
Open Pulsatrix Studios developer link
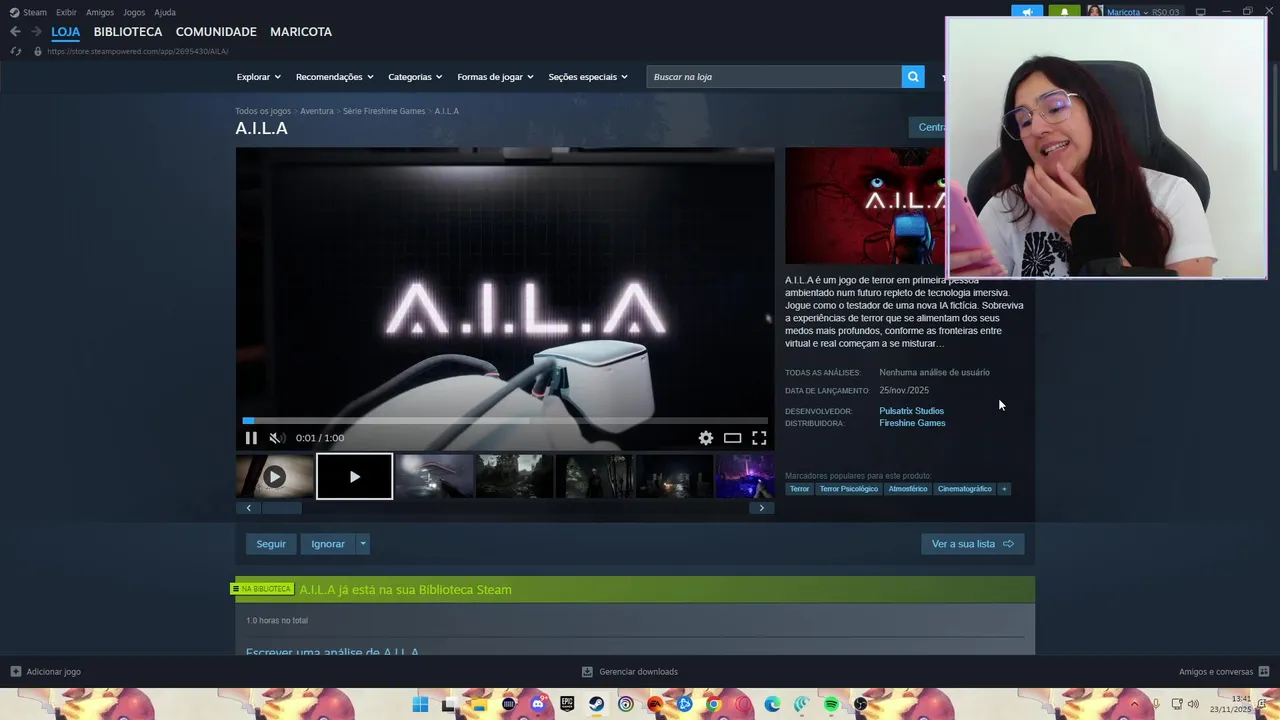pyautogui.click(x=911, y=411)
